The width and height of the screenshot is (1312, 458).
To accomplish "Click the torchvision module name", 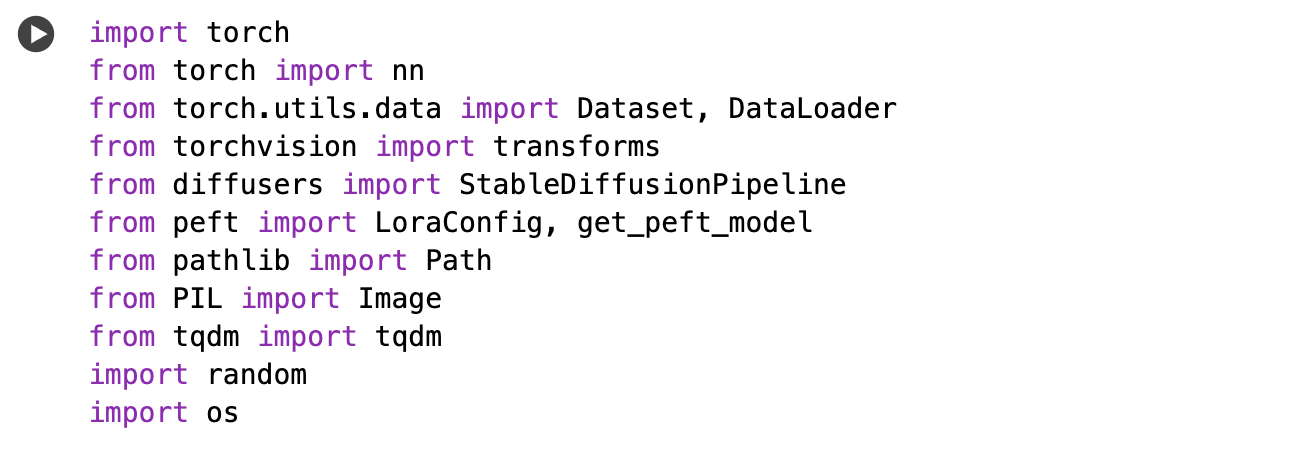I will 265,147.
